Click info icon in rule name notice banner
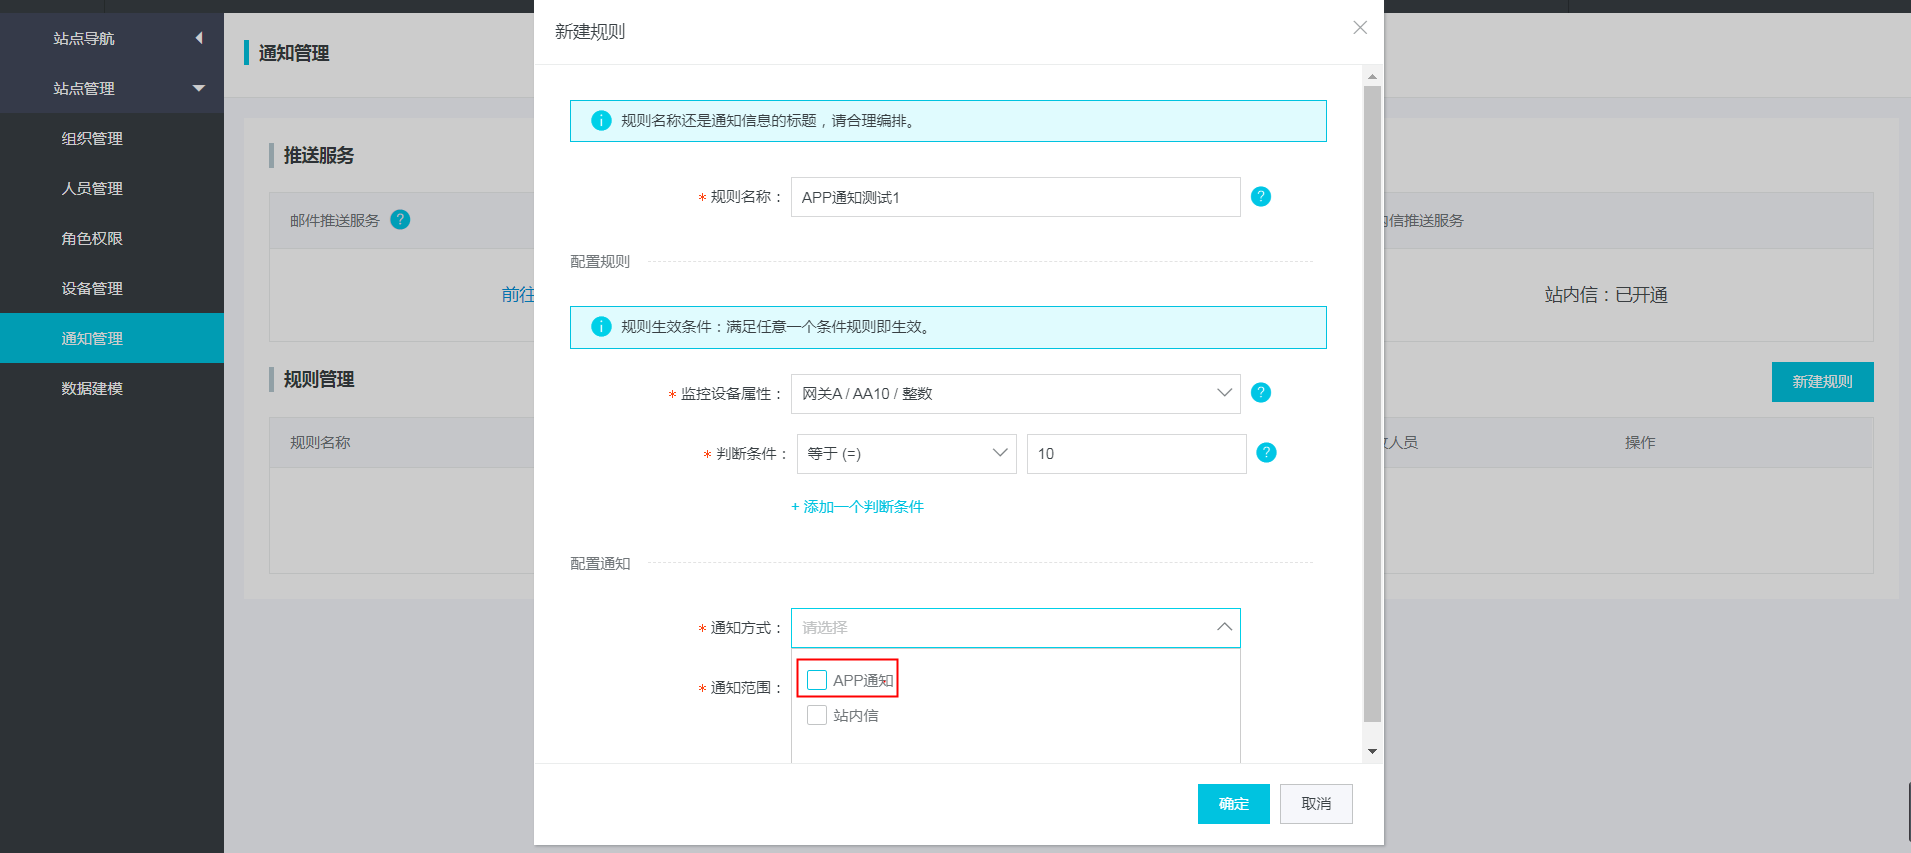Image resolution: width=1911 pixels, height=853 pixels. (601, 120)
